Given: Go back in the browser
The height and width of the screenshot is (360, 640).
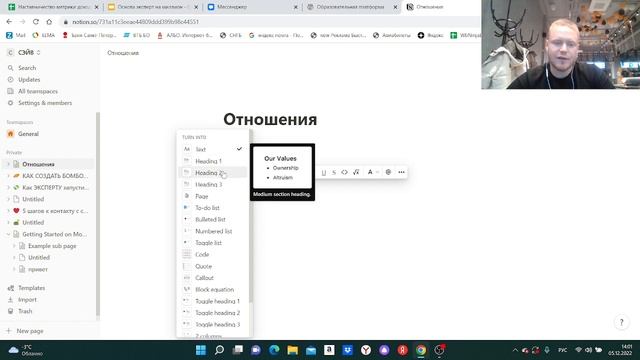Looking at the screenshot, I should (x=9, y=22).
